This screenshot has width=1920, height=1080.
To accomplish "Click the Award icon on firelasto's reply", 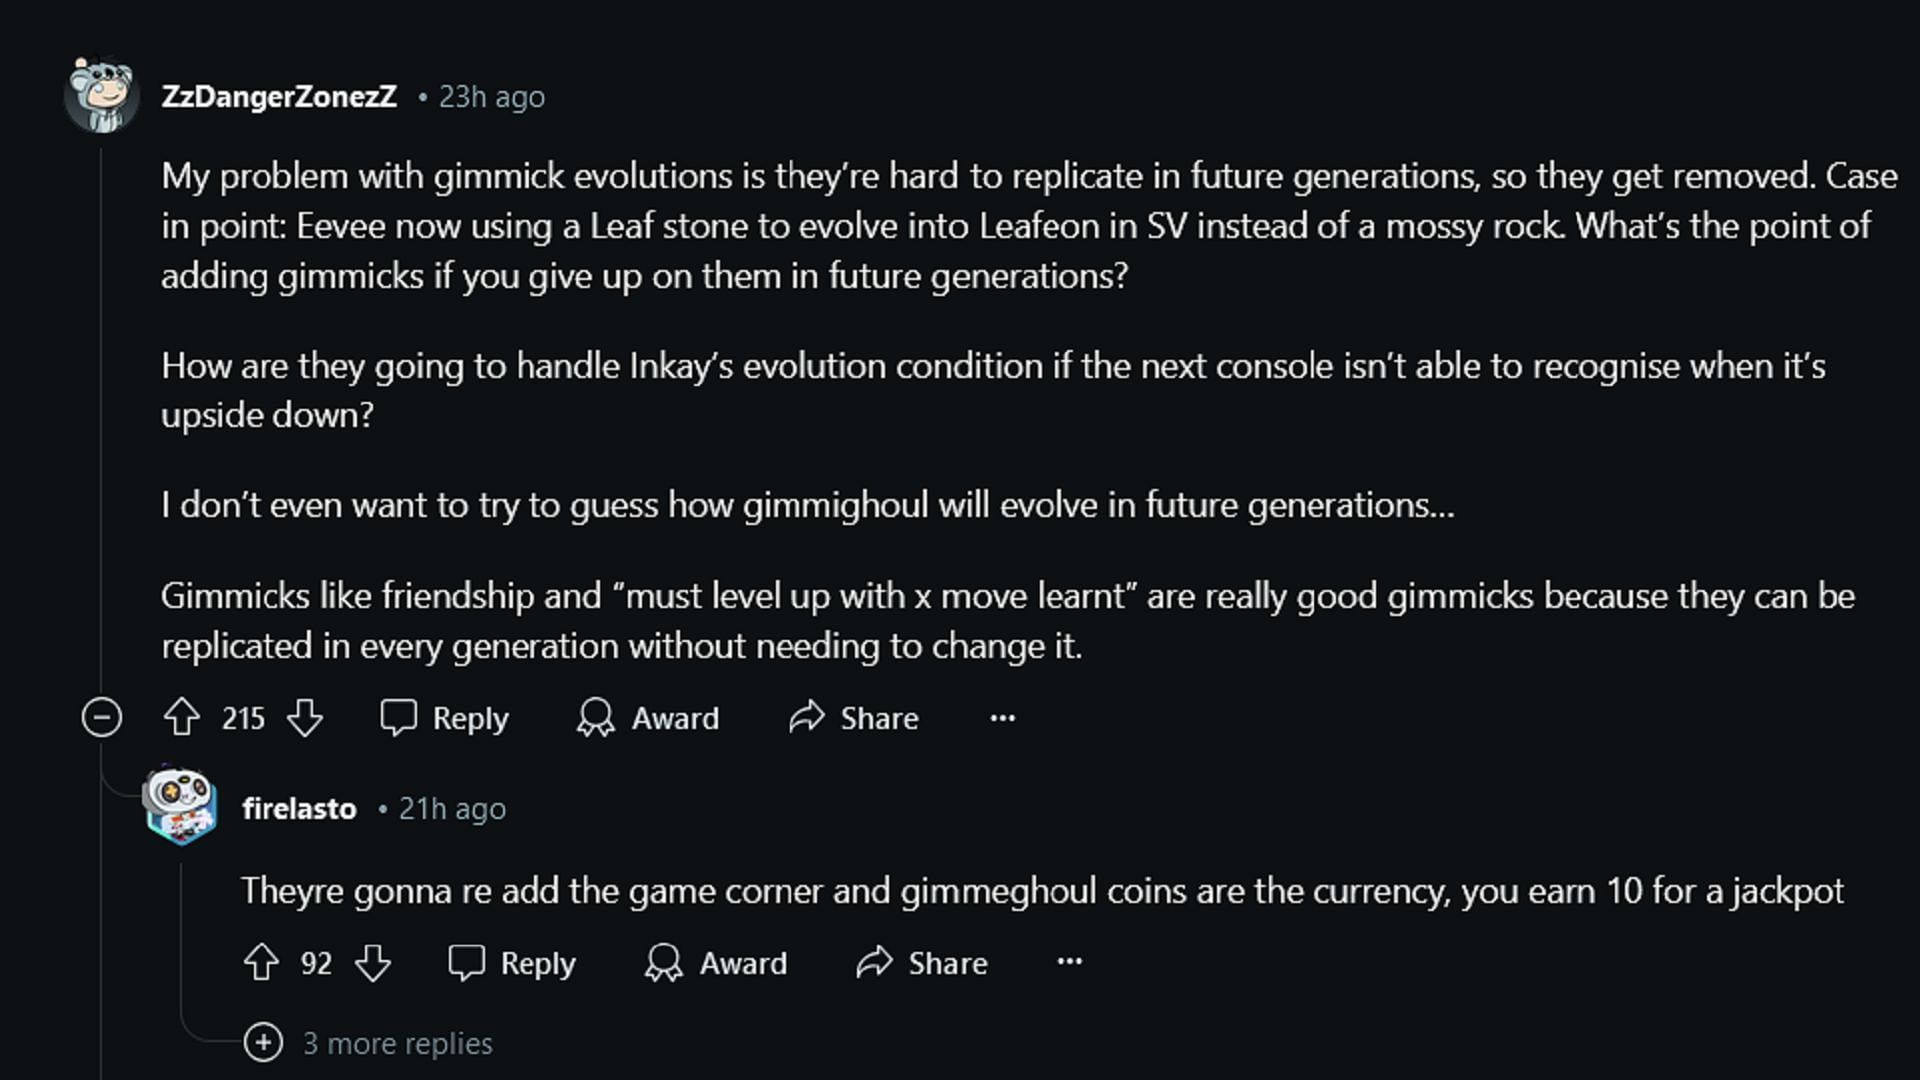I will pos(664,962).
